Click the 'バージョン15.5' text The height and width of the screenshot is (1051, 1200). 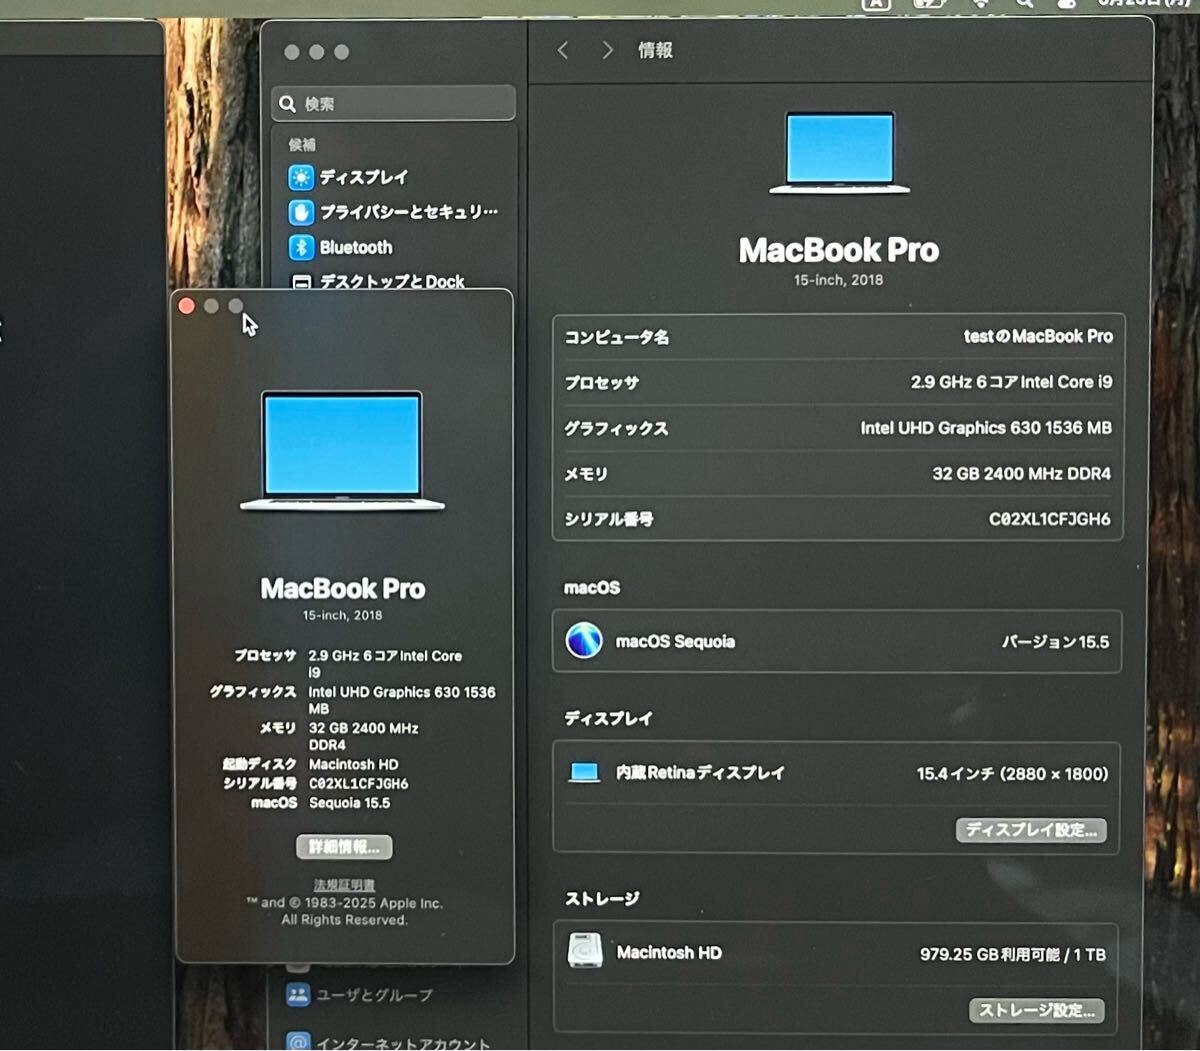(1055, 642)
